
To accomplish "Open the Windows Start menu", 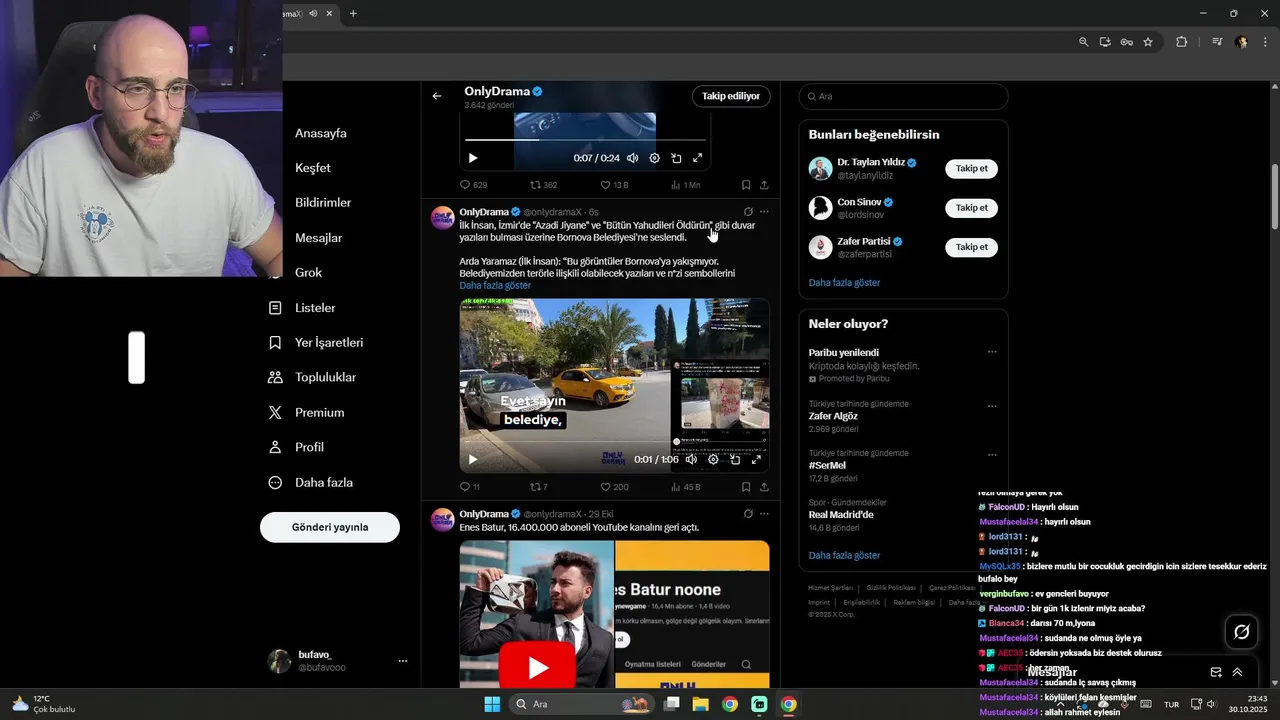I will [492, 704].
